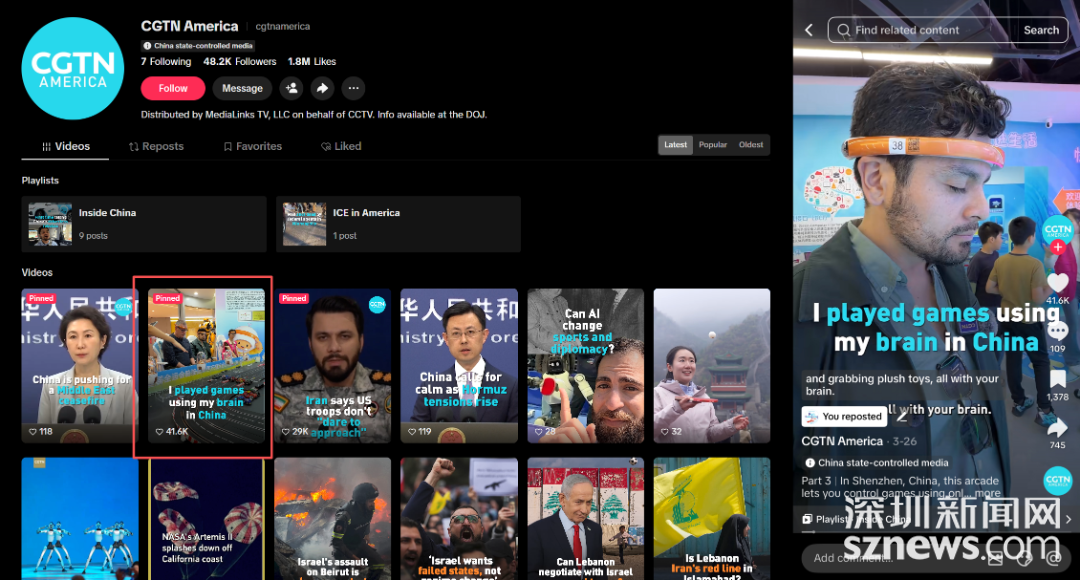Click the add-friend person icon
This screenshot has height=580, width=1080.
[x=291, y=88]
